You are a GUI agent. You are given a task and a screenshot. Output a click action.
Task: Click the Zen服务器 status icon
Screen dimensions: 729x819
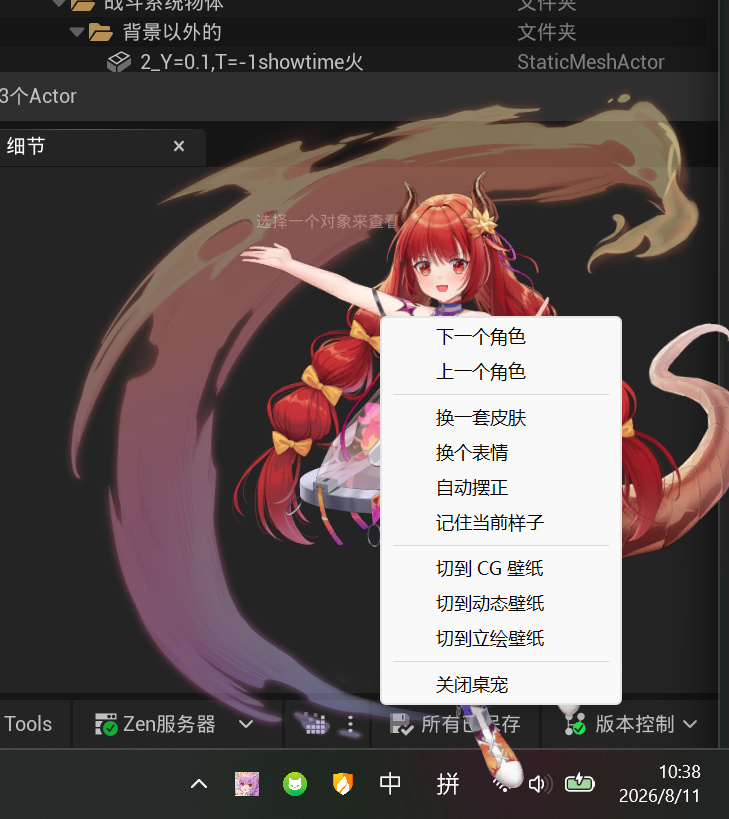click(x=106, y=724)
